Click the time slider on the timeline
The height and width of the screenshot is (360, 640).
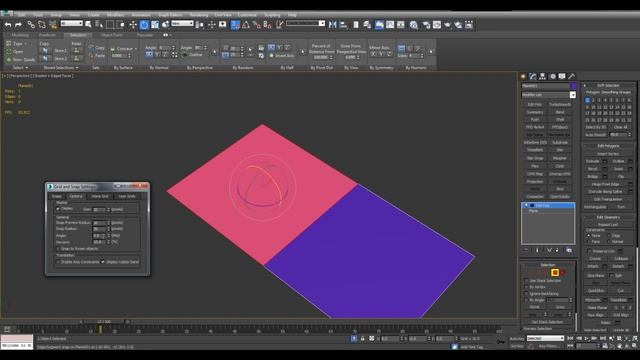coord(104,322)
